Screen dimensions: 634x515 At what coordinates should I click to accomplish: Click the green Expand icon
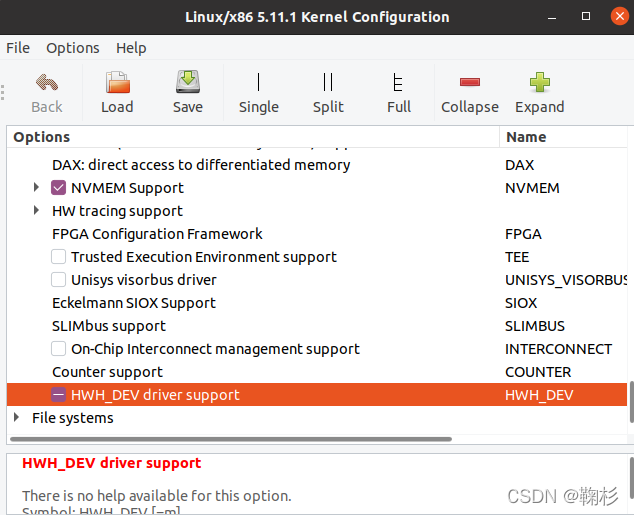(540, 82)
